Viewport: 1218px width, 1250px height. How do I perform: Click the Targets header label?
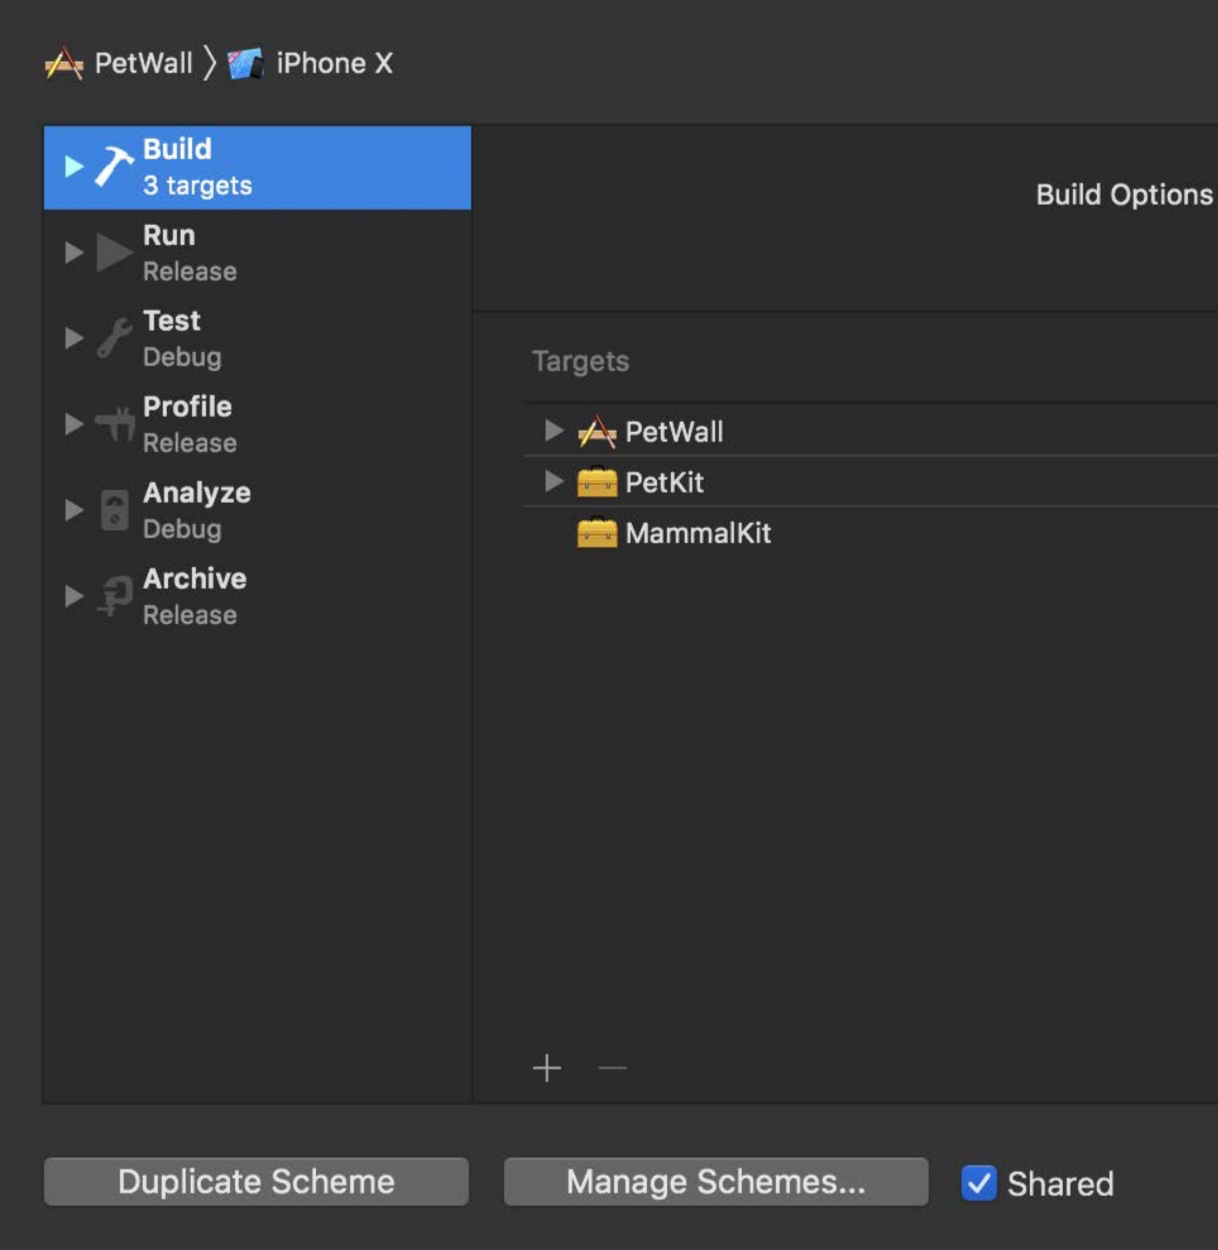click(580, 361)
